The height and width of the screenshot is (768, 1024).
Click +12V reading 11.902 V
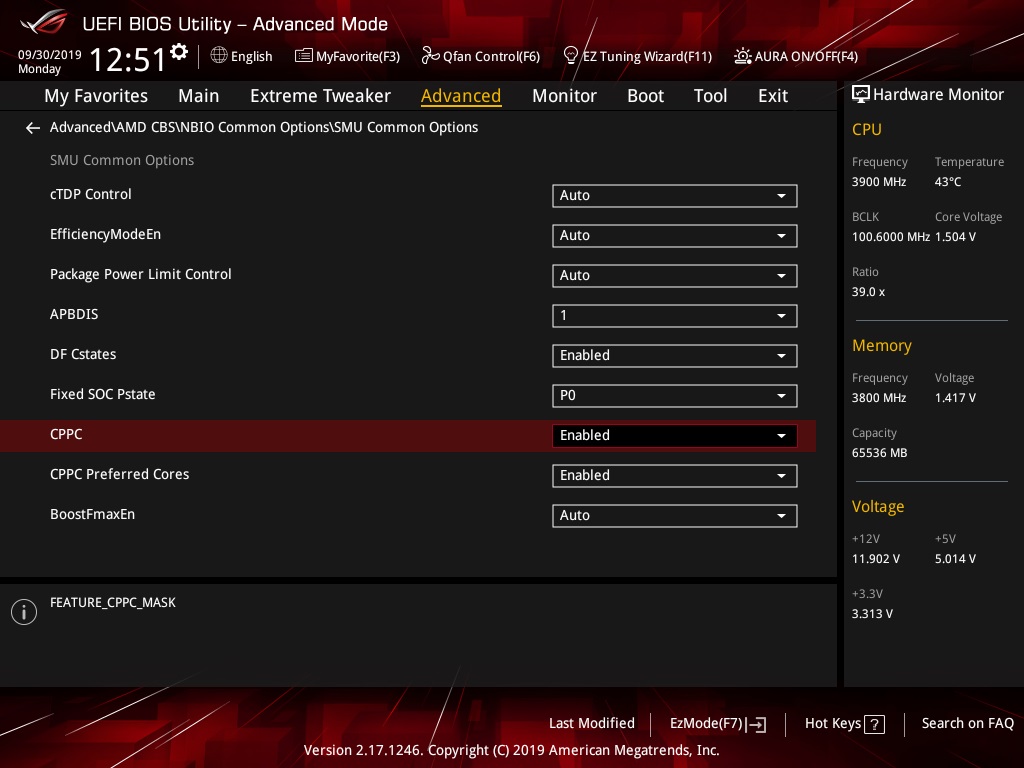click(876, 559)
